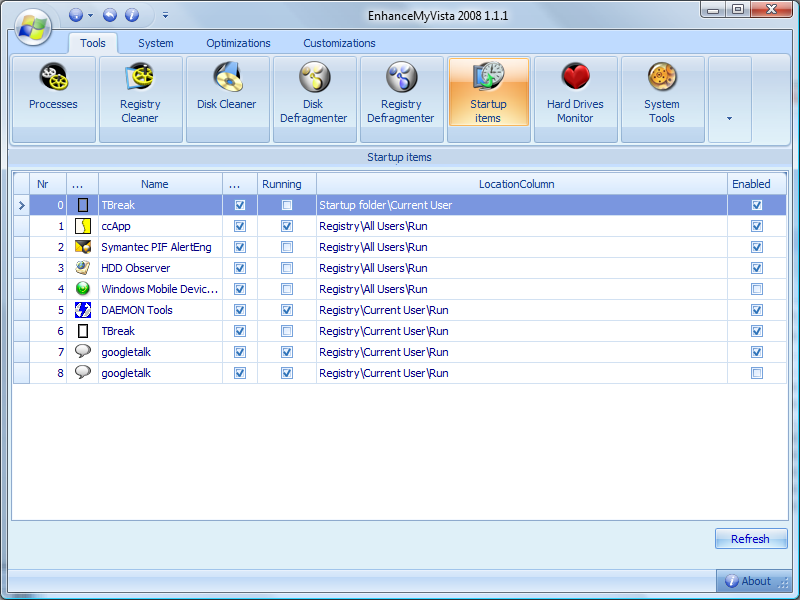This screenshot has width=800, height=600.
Task: Click the TBreak icon in row 6
Action: pyautogui.click(x=83, y=331)
